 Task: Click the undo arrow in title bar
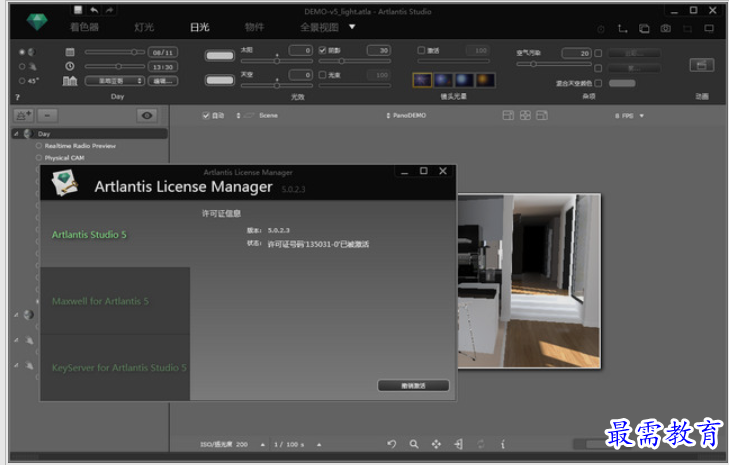94,10
